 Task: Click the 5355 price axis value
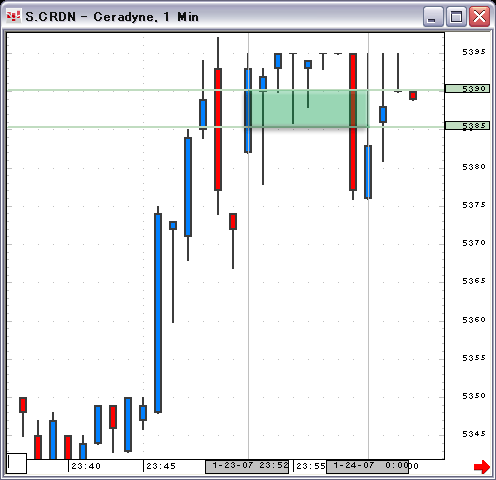tap(474, 358)
